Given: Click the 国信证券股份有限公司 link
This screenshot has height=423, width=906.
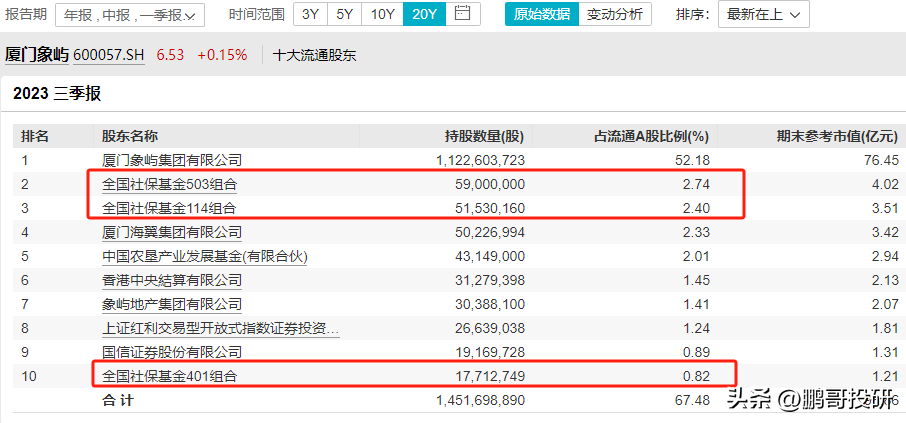Looking at the screenshot, I should coord(172,352).
